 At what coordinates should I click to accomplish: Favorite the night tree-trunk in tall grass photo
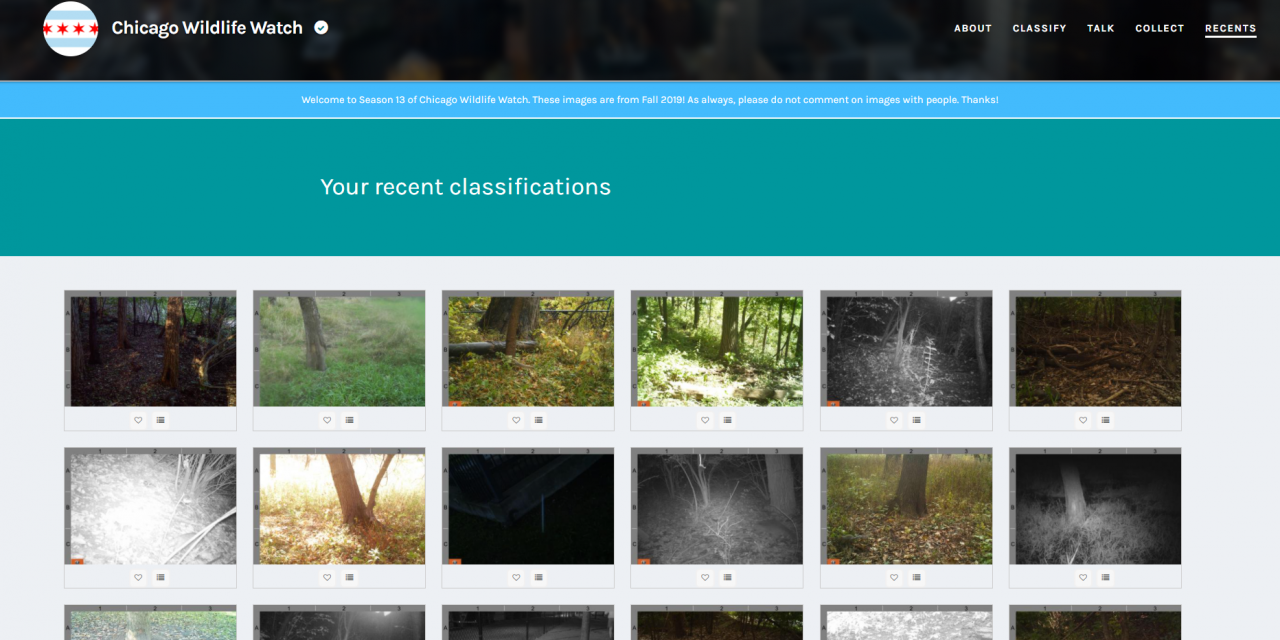tap(1083, 577)
